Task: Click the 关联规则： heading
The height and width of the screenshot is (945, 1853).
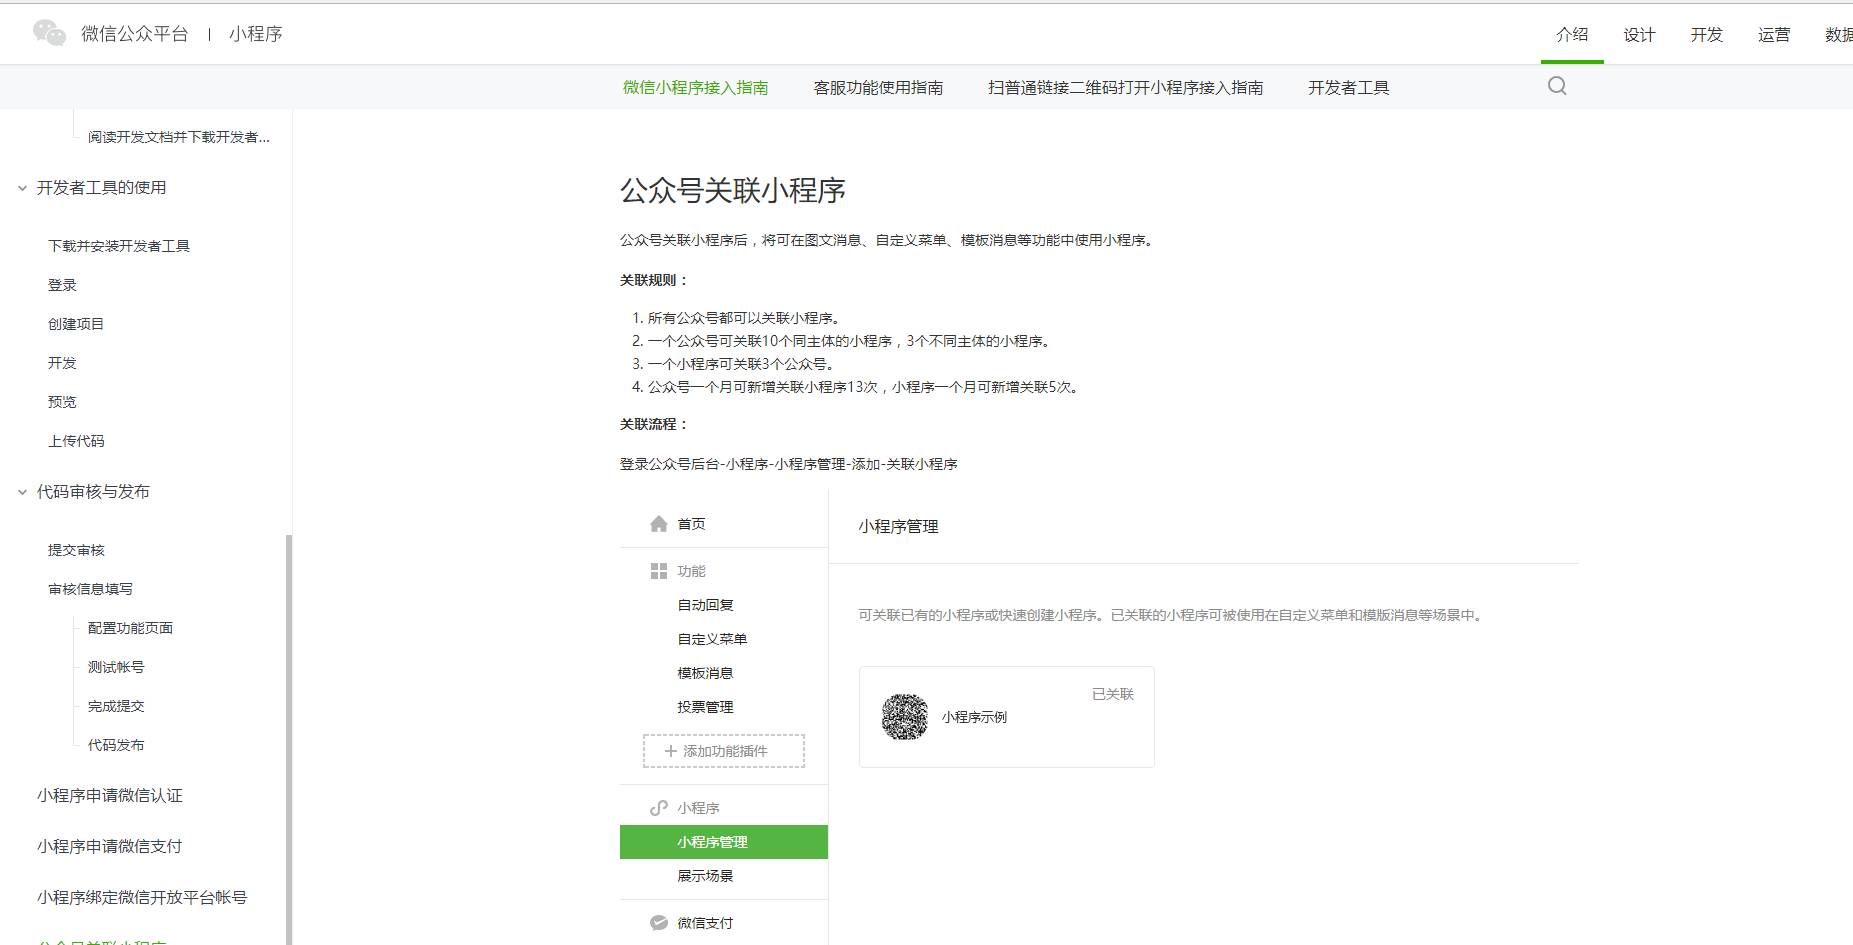Action: (x=655, y=280)
